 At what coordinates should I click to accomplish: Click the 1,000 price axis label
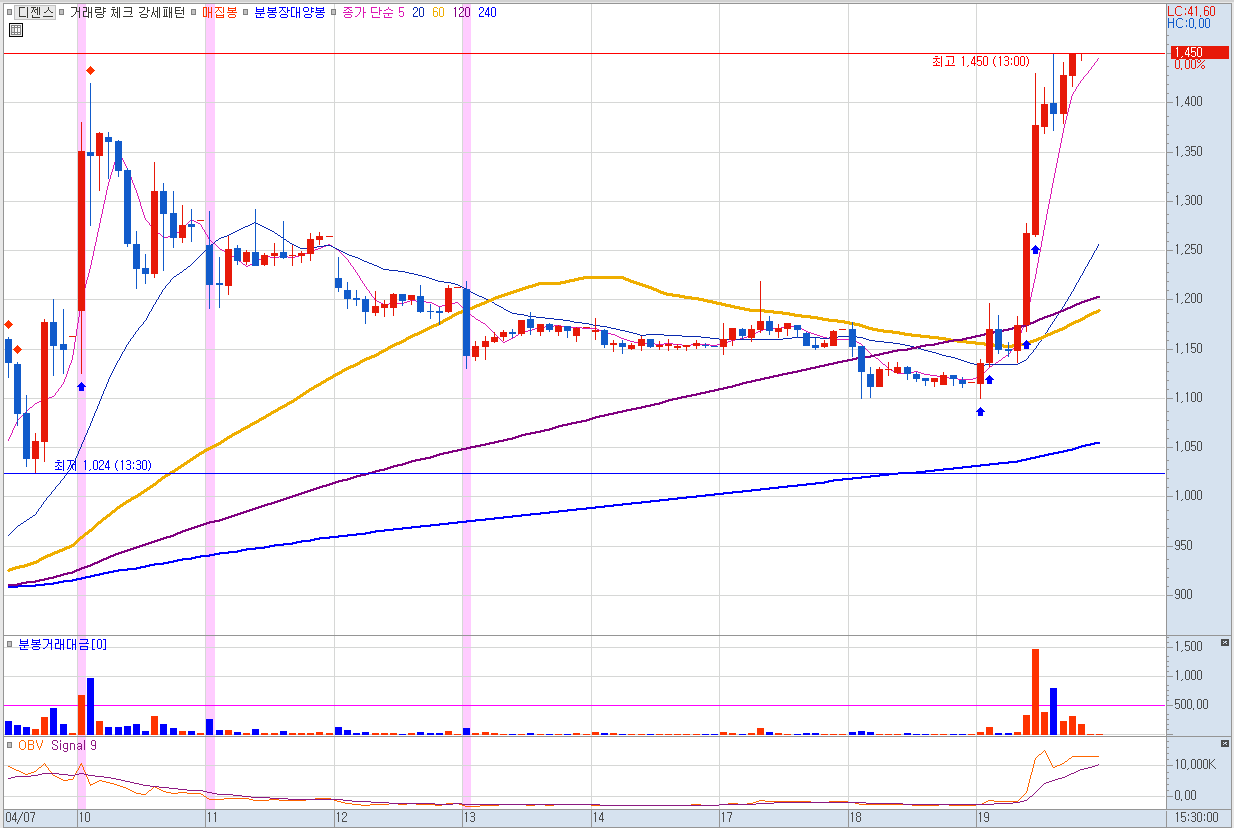[1188, 496]
